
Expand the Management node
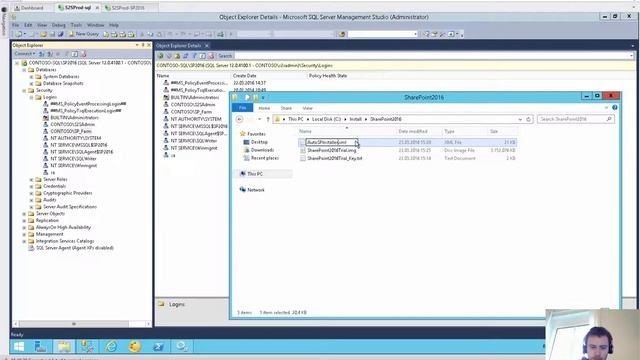click(x=24, y=234)
